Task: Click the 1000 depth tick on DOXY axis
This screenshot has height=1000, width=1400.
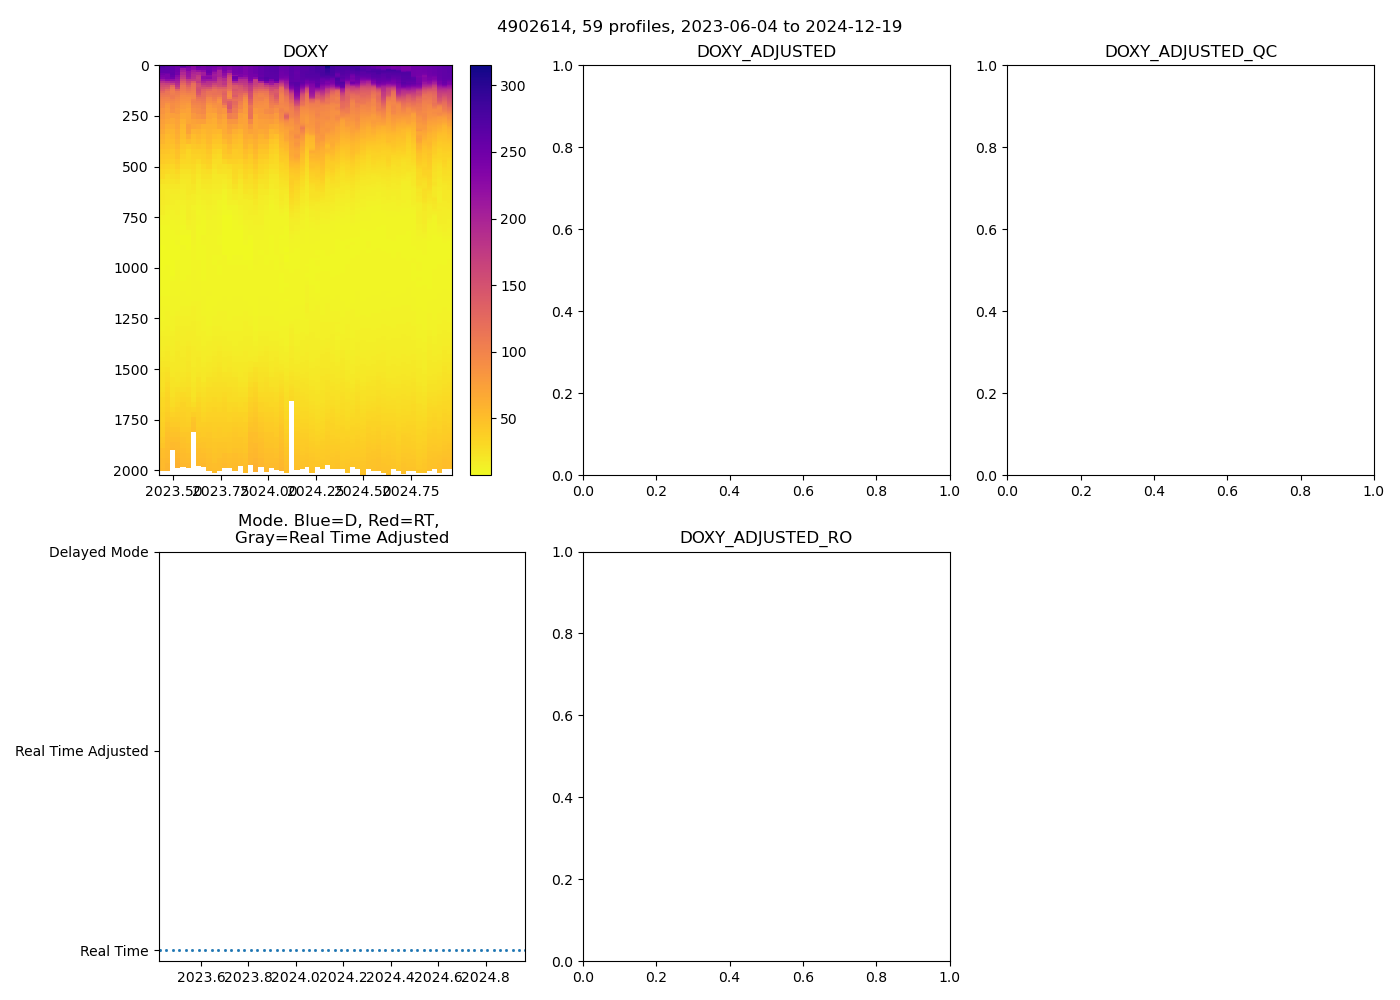Action: [135, 268]
